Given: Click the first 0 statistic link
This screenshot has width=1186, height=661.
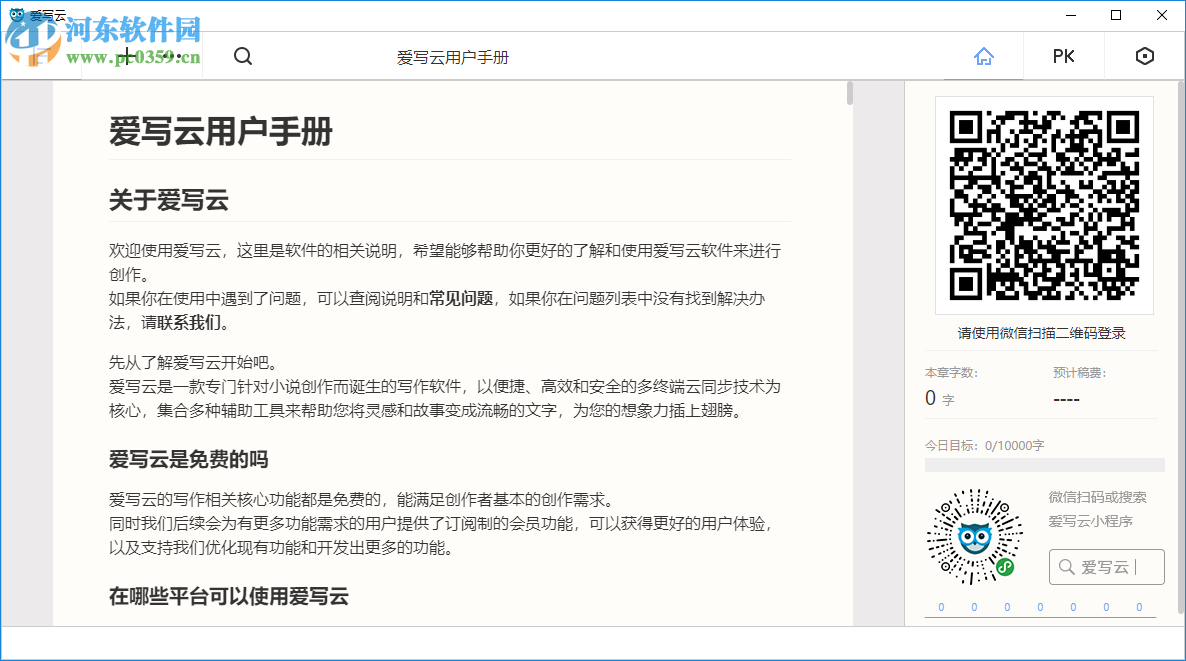Looking at the screenshot, I should point(940,606).
